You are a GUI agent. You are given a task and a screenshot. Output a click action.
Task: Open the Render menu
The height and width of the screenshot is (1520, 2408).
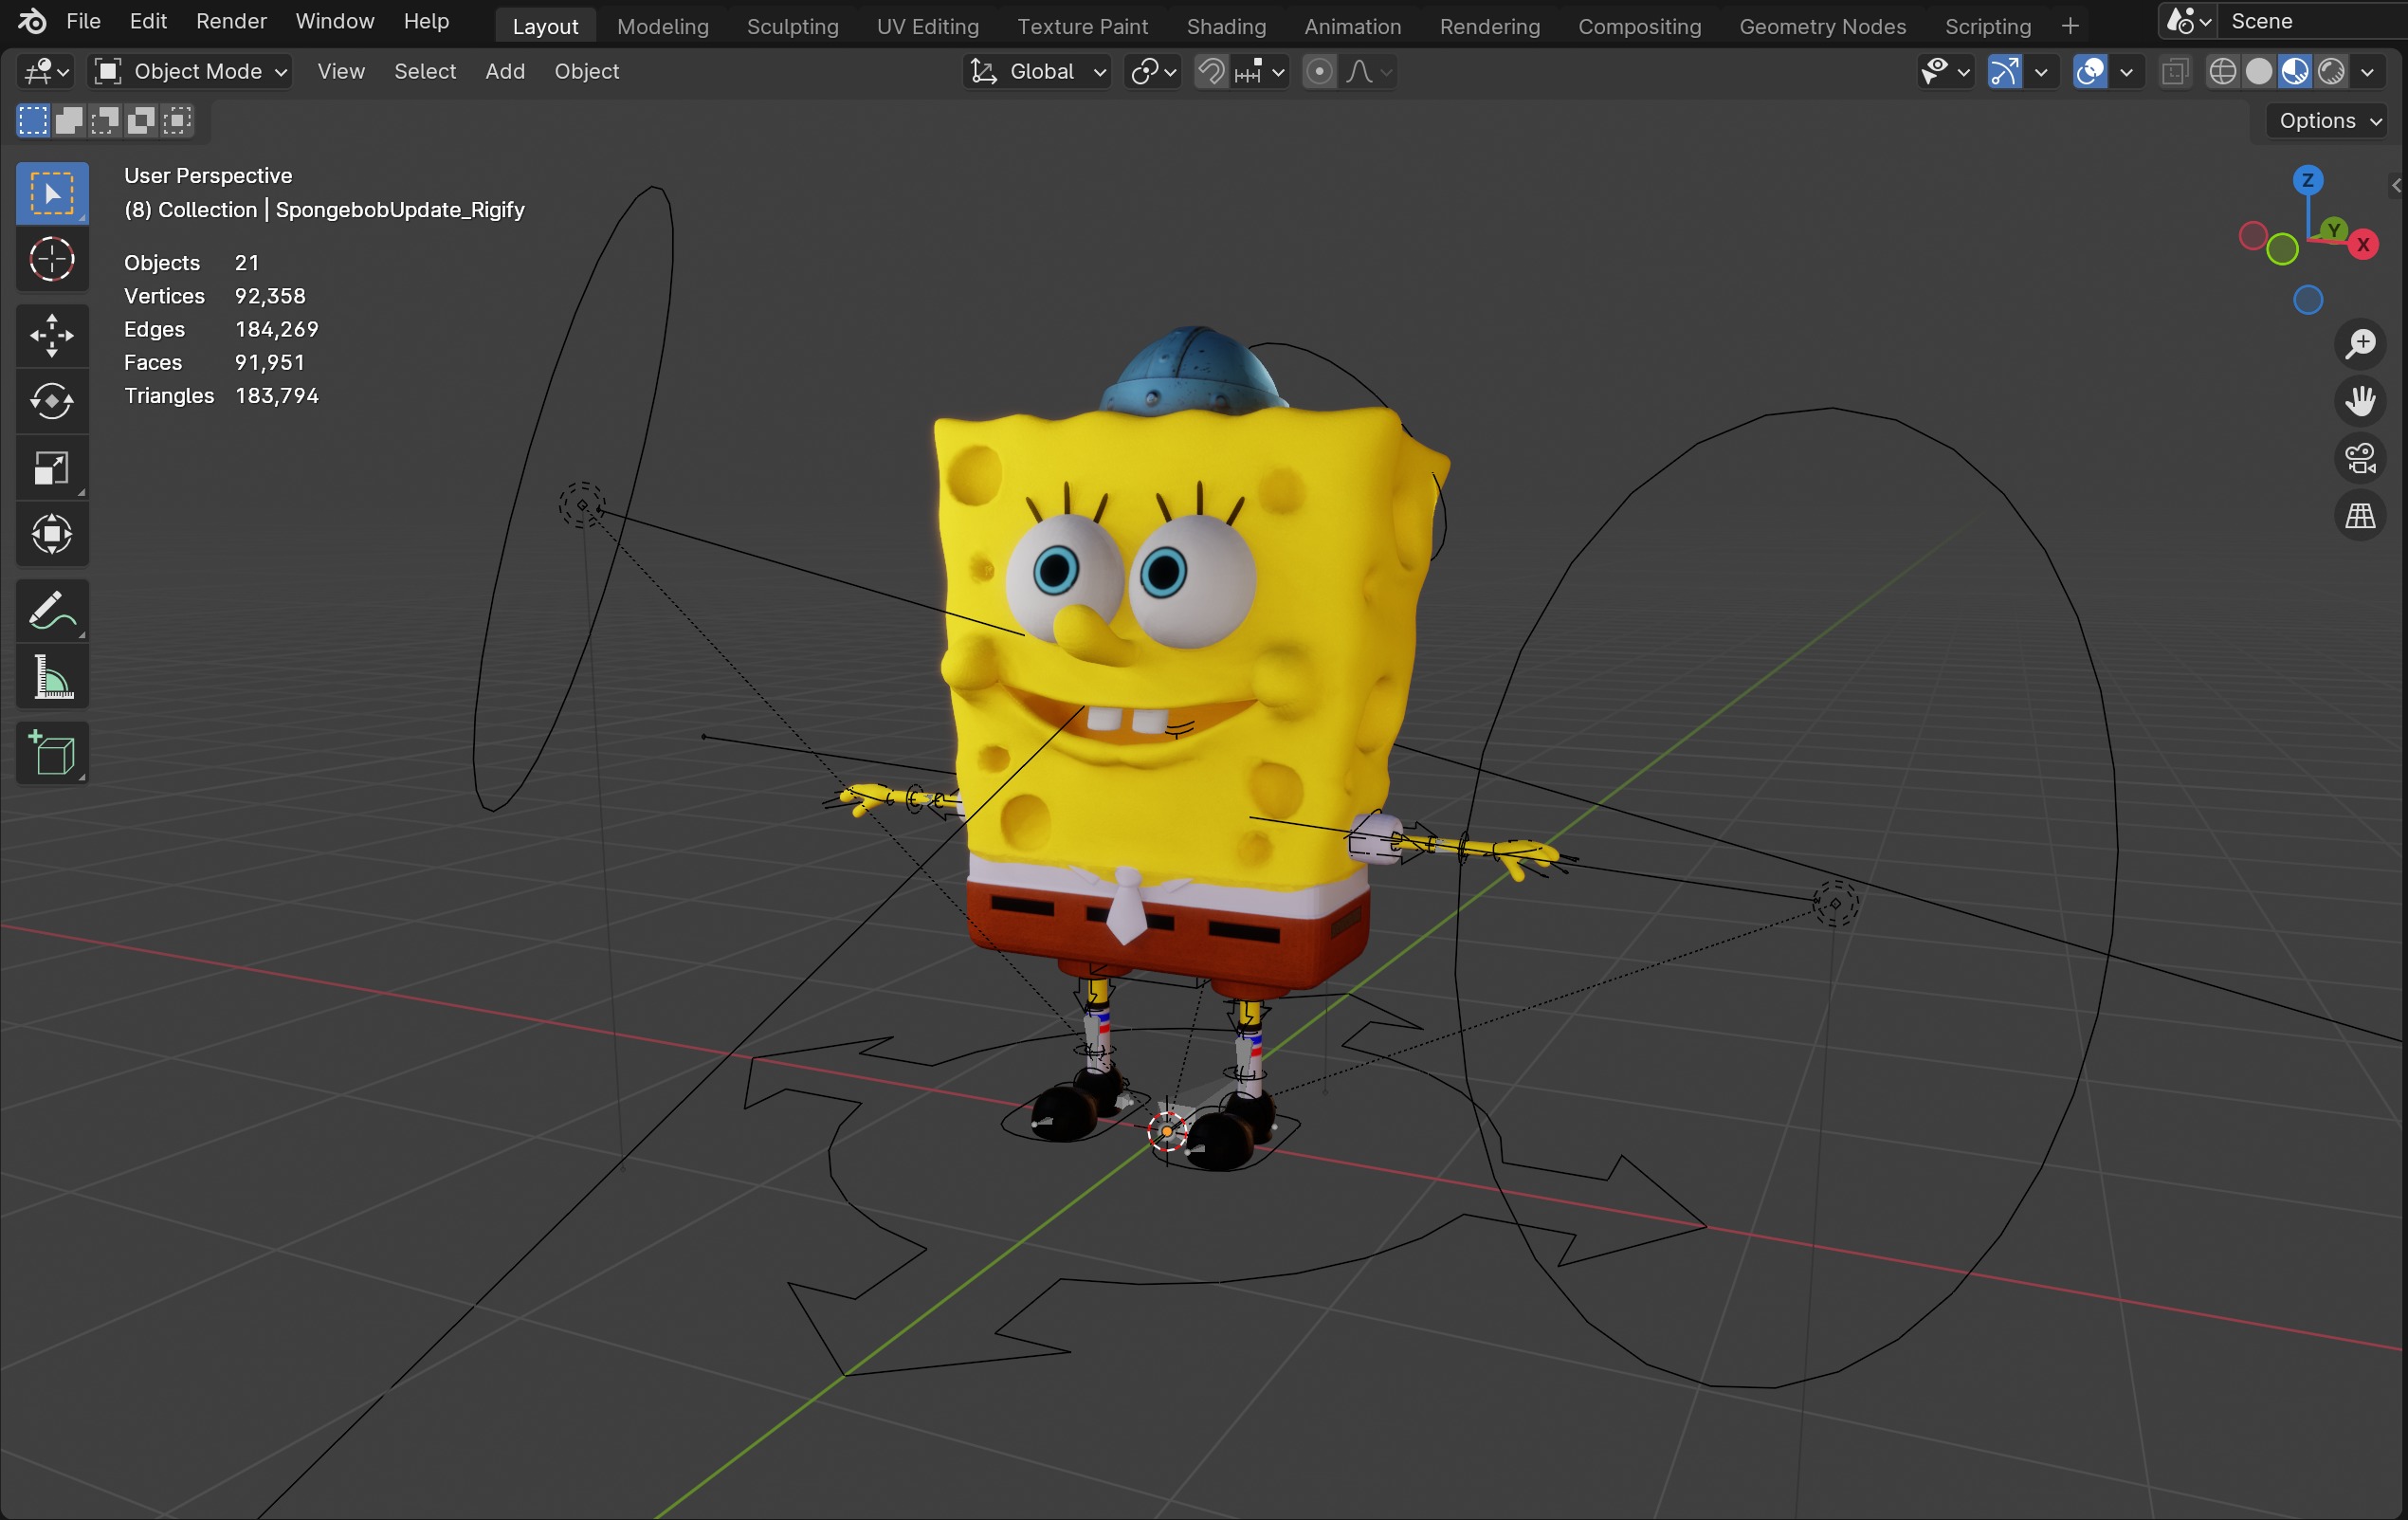point(231,21)
